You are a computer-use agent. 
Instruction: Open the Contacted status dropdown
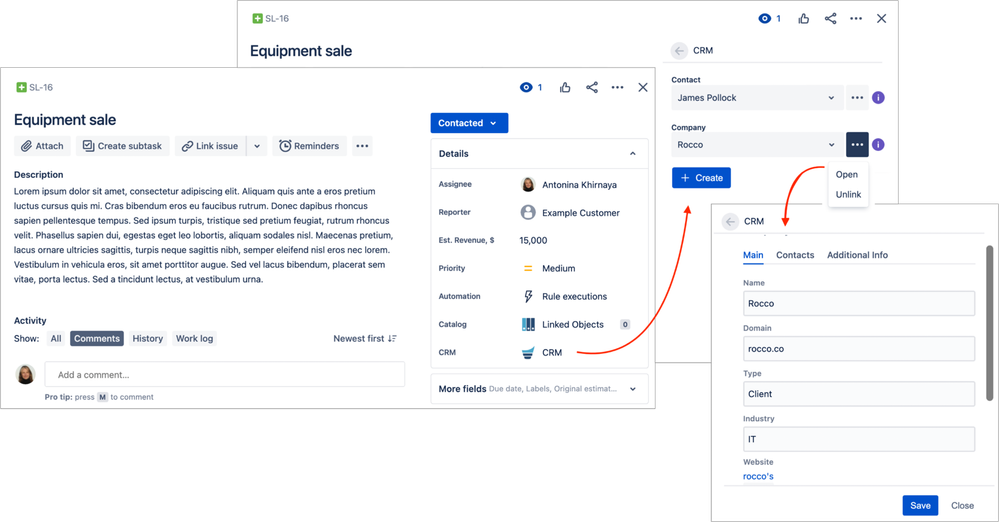pyautogui.click(x=469, y=123)
